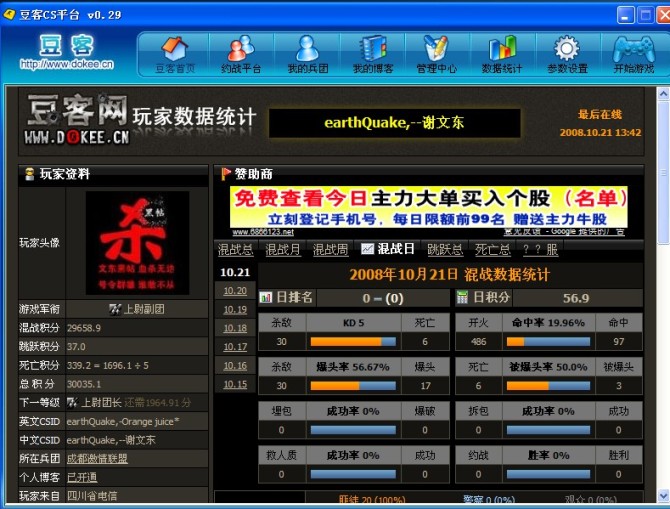Click the 我的兵团 toolbar icon
The image size is (670, 509).
pyautogui.click(x=307, y=53)
